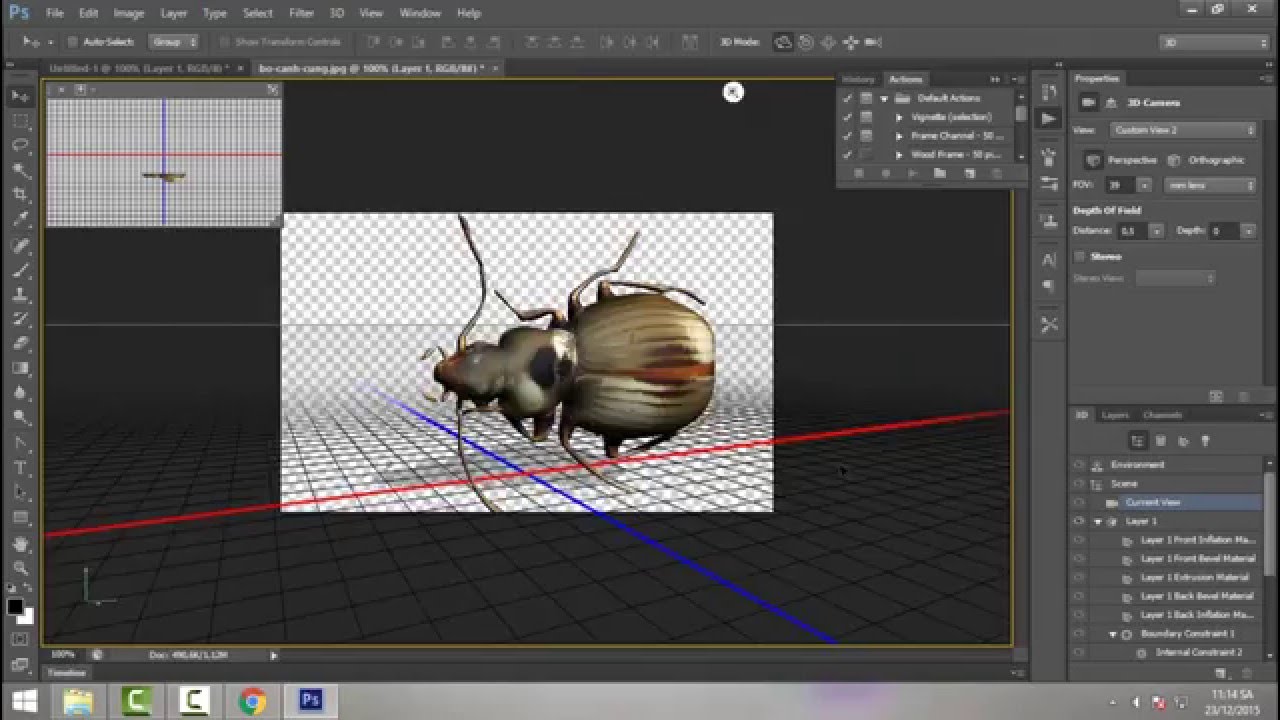
Task: Click the FOV input field
Action: click(x=1120, y=185)
